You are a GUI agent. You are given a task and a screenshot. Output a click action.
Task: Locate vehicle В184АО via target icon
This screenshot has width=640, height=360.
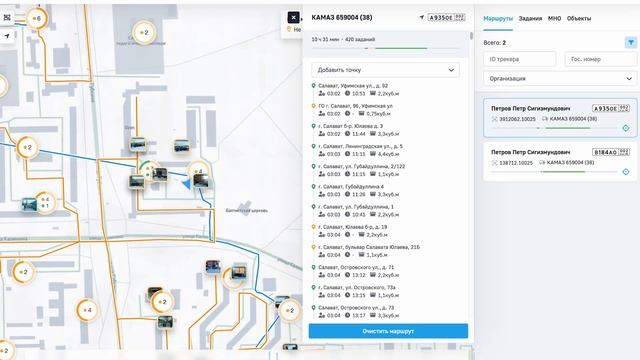click(x=626, y=172)
